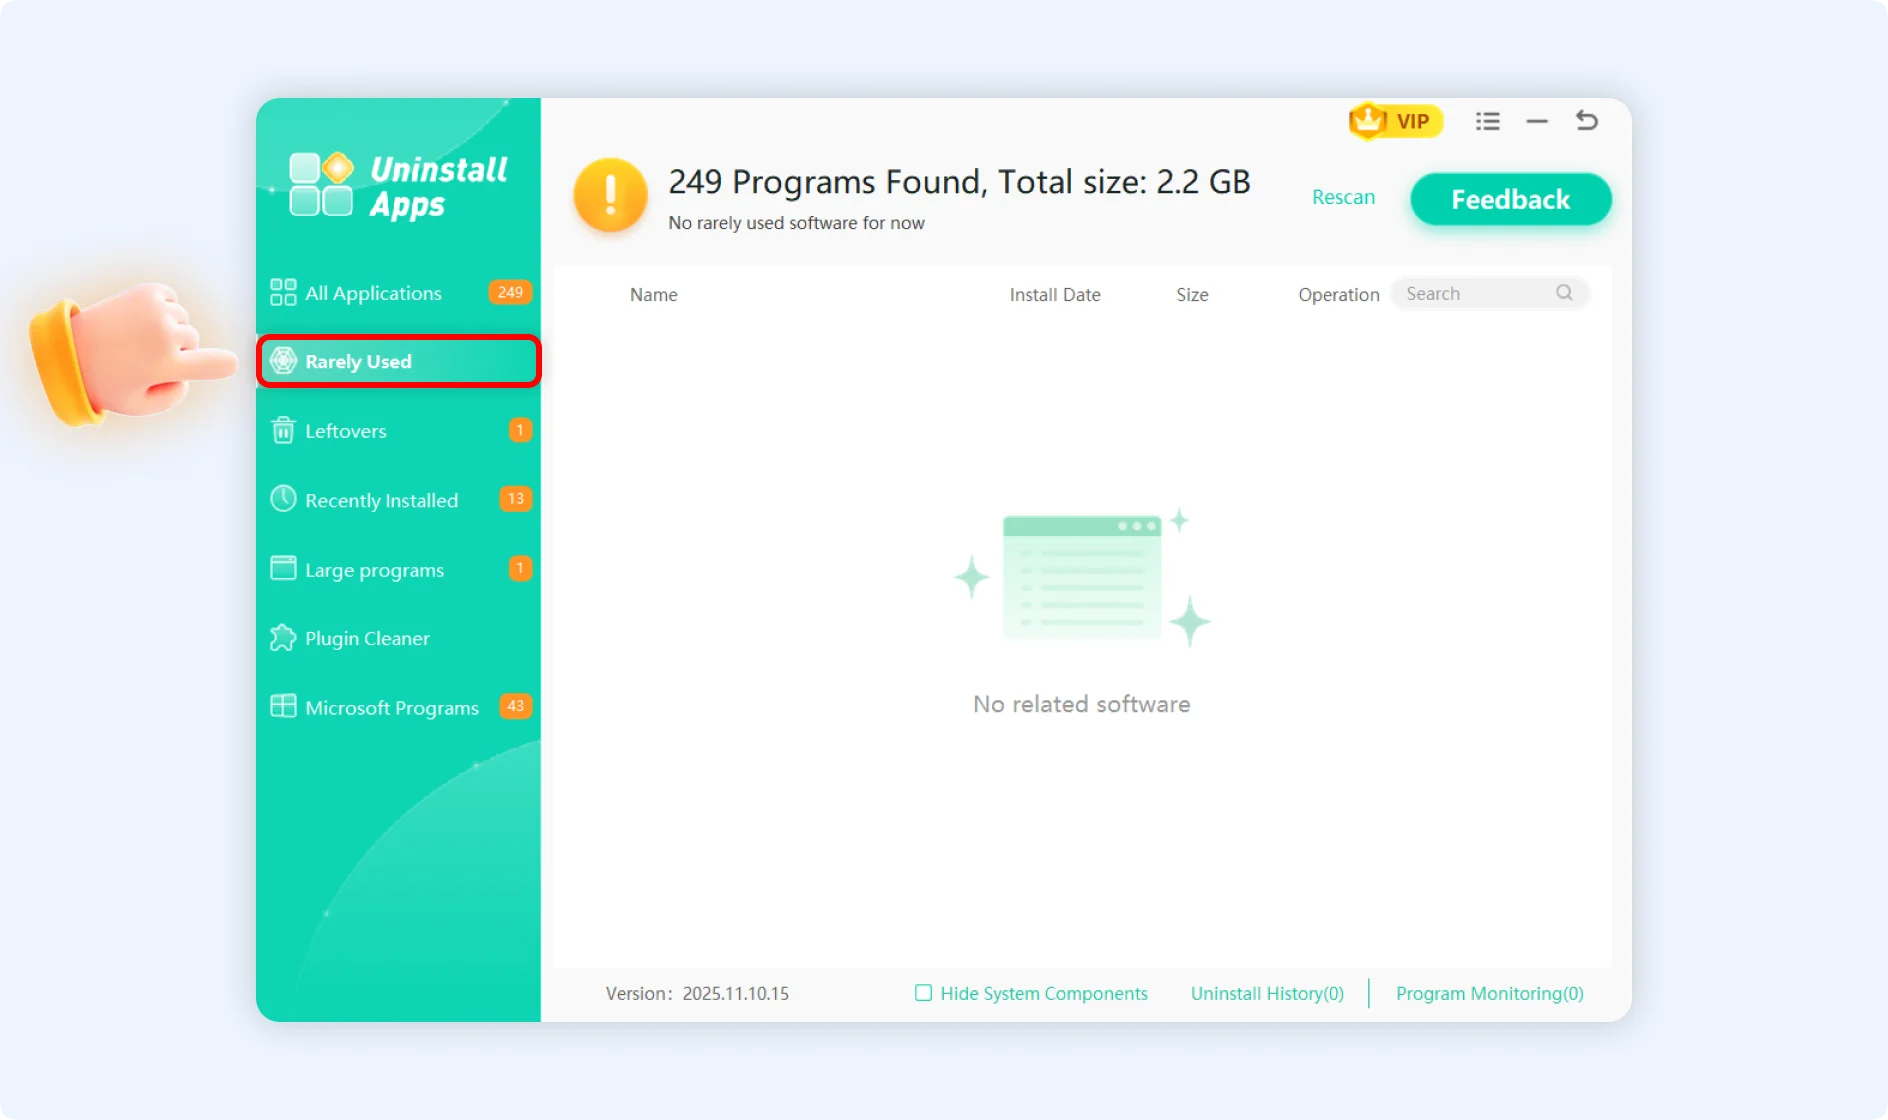Switch to Recently Installed section
Screen dimensions: 1888x1120
coord(381,500)
